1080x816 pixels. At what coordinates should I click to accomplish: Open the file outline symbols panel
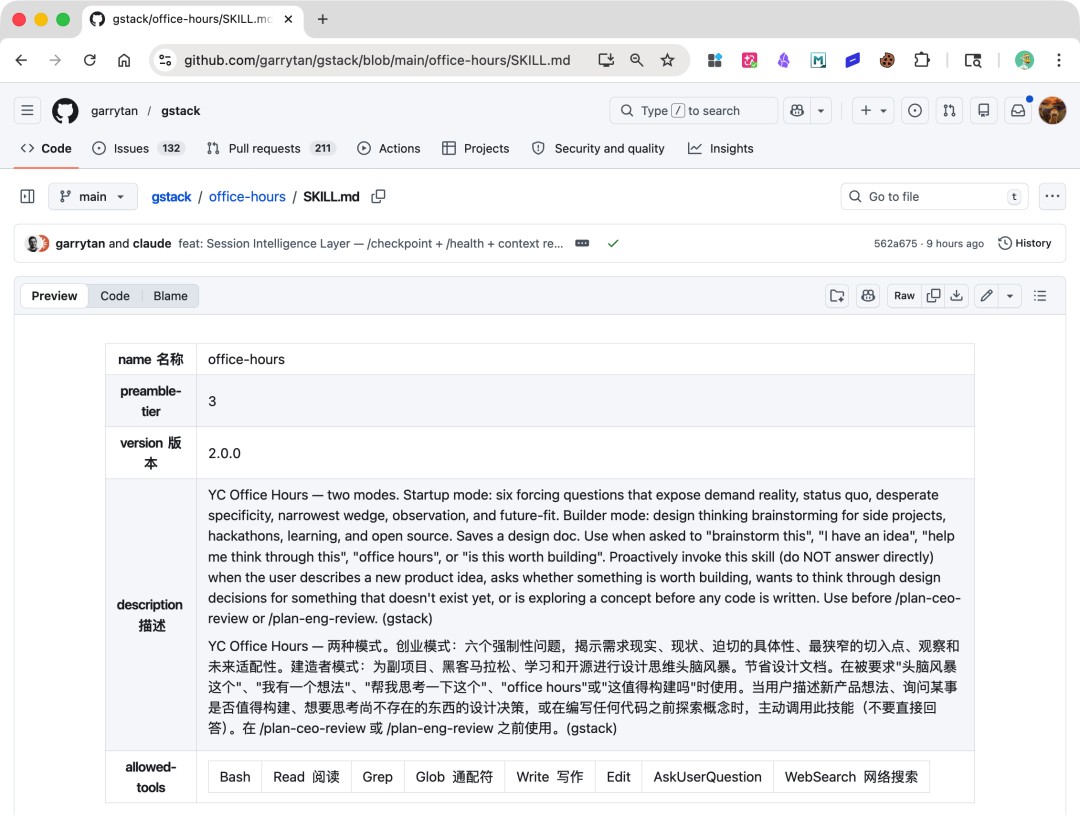pyautogui.click(x=1039, y=296)
